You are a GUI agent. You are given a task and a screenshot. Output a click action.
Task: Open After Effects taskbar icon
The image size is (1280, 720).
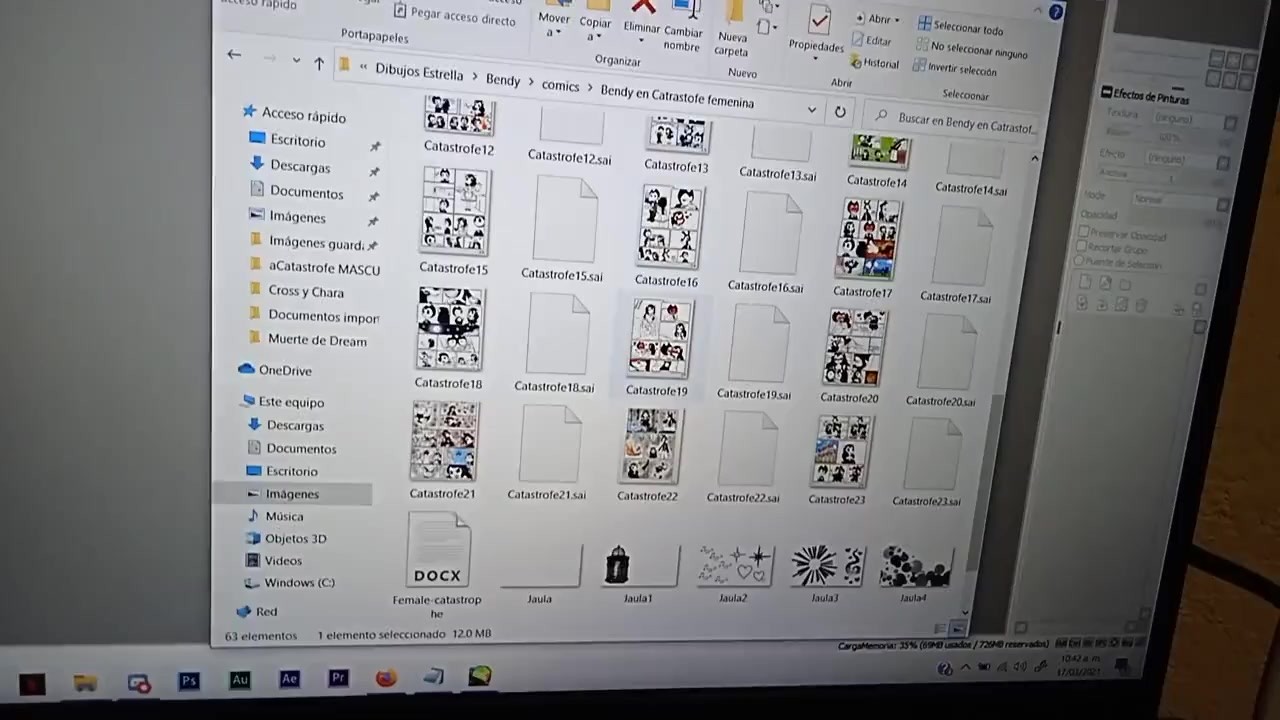(289, 679)
